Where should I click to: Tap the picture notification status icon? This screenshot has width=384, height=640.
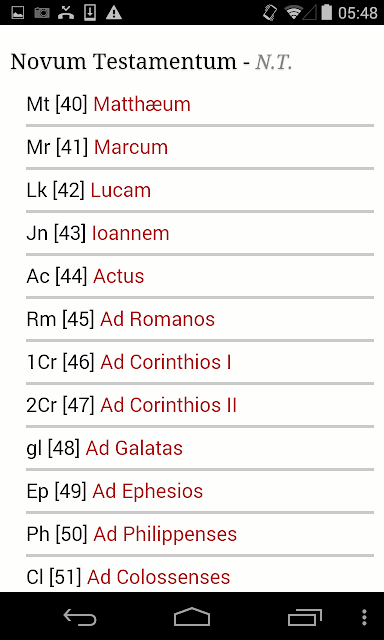[18, 13]
